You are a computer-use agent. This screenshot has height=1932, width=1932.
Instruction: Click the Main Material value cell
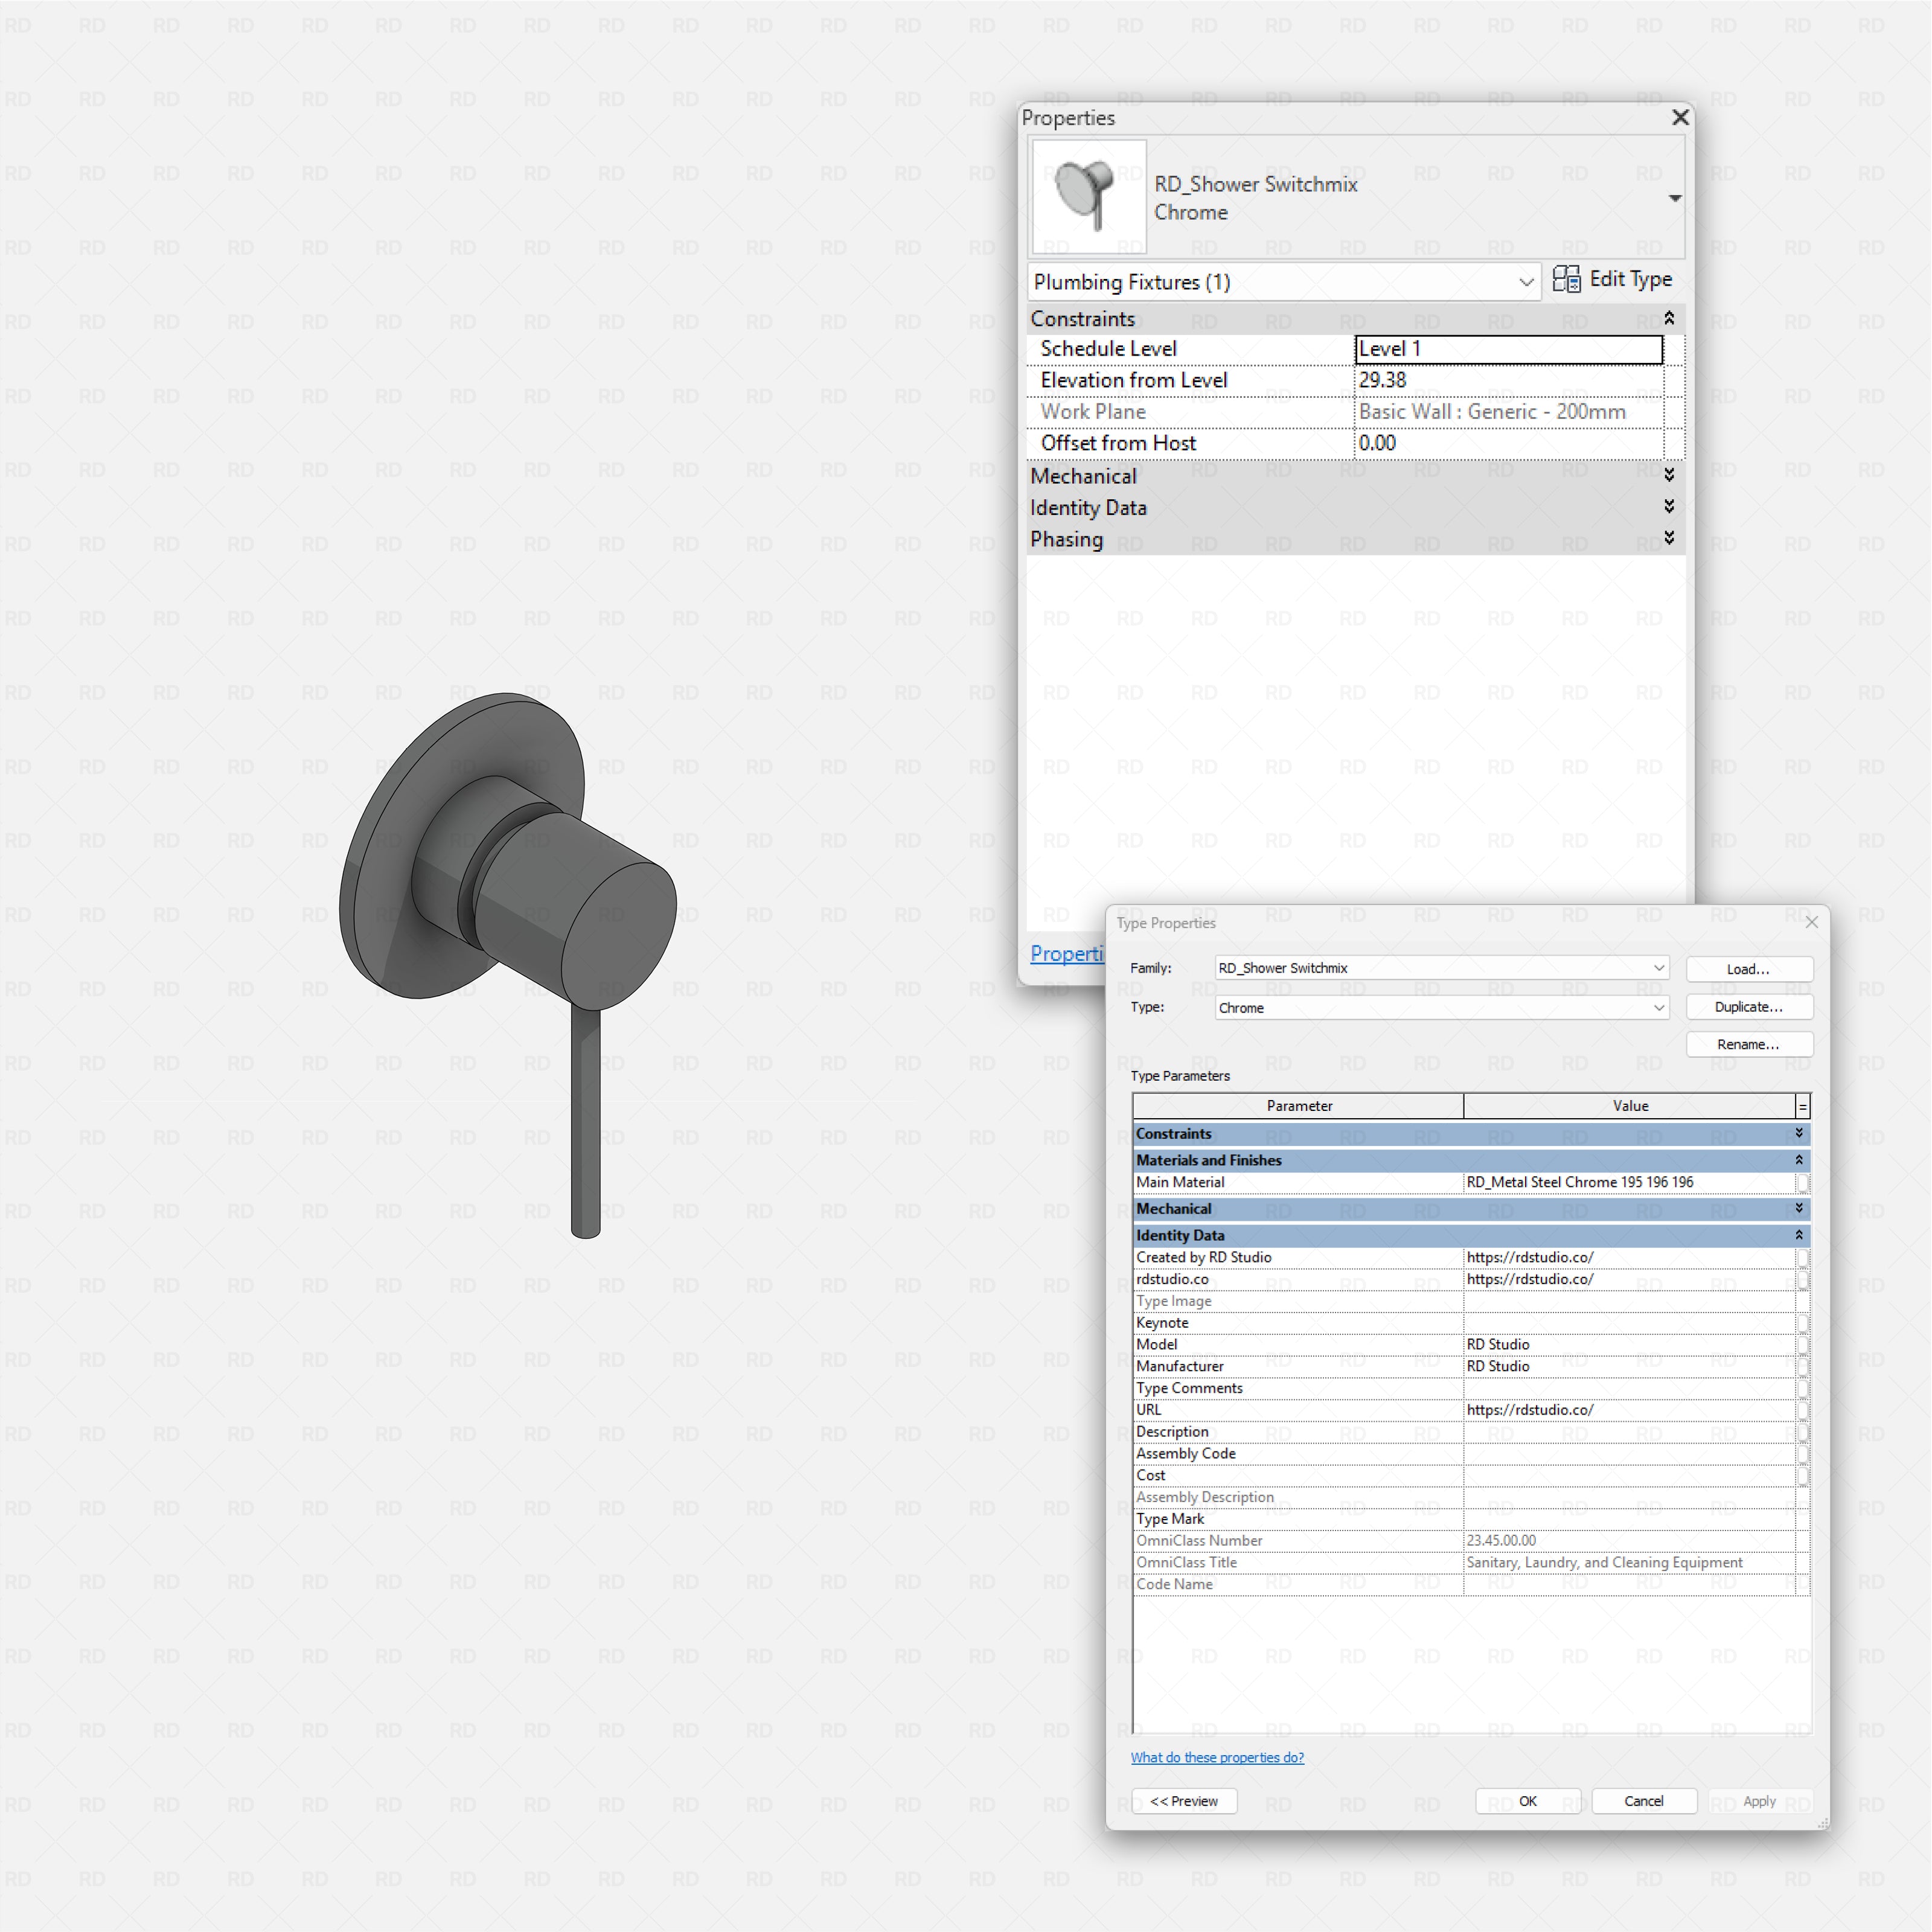point(1629,1183)
